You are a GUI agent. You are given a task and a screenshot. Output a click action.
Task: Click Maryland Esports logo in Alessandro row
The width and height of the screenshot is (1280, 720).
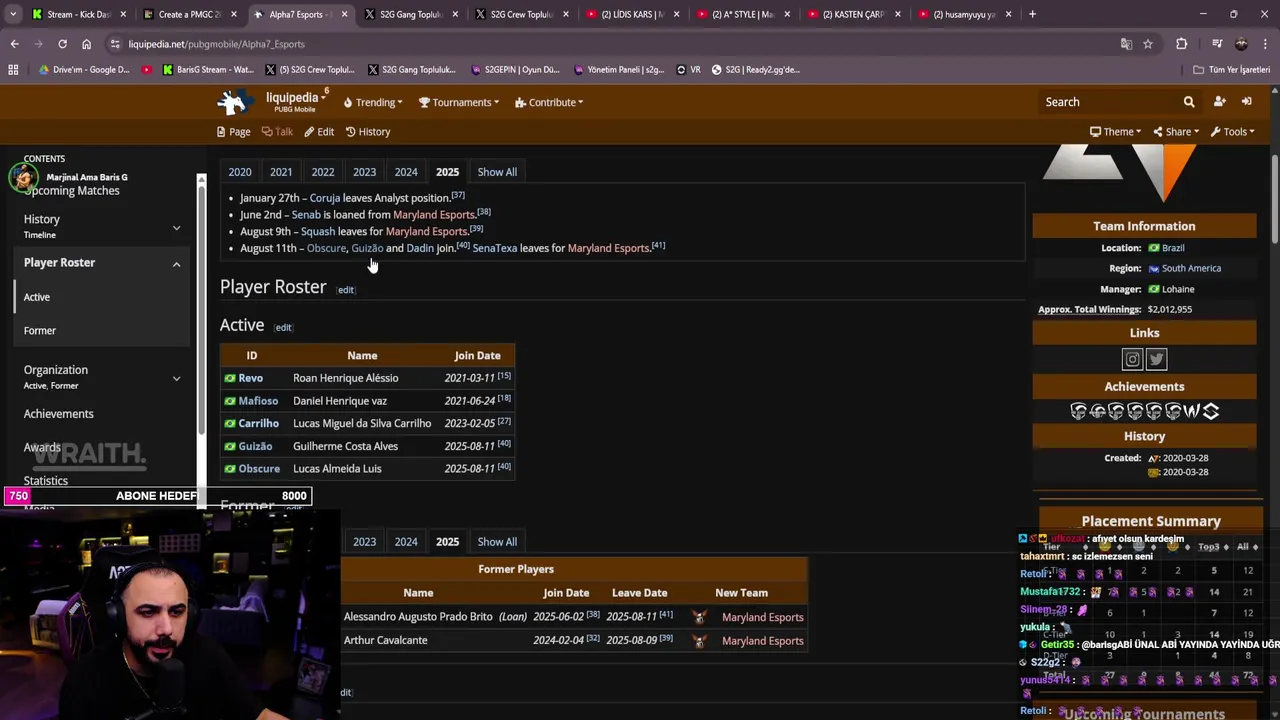pos(699,617)
